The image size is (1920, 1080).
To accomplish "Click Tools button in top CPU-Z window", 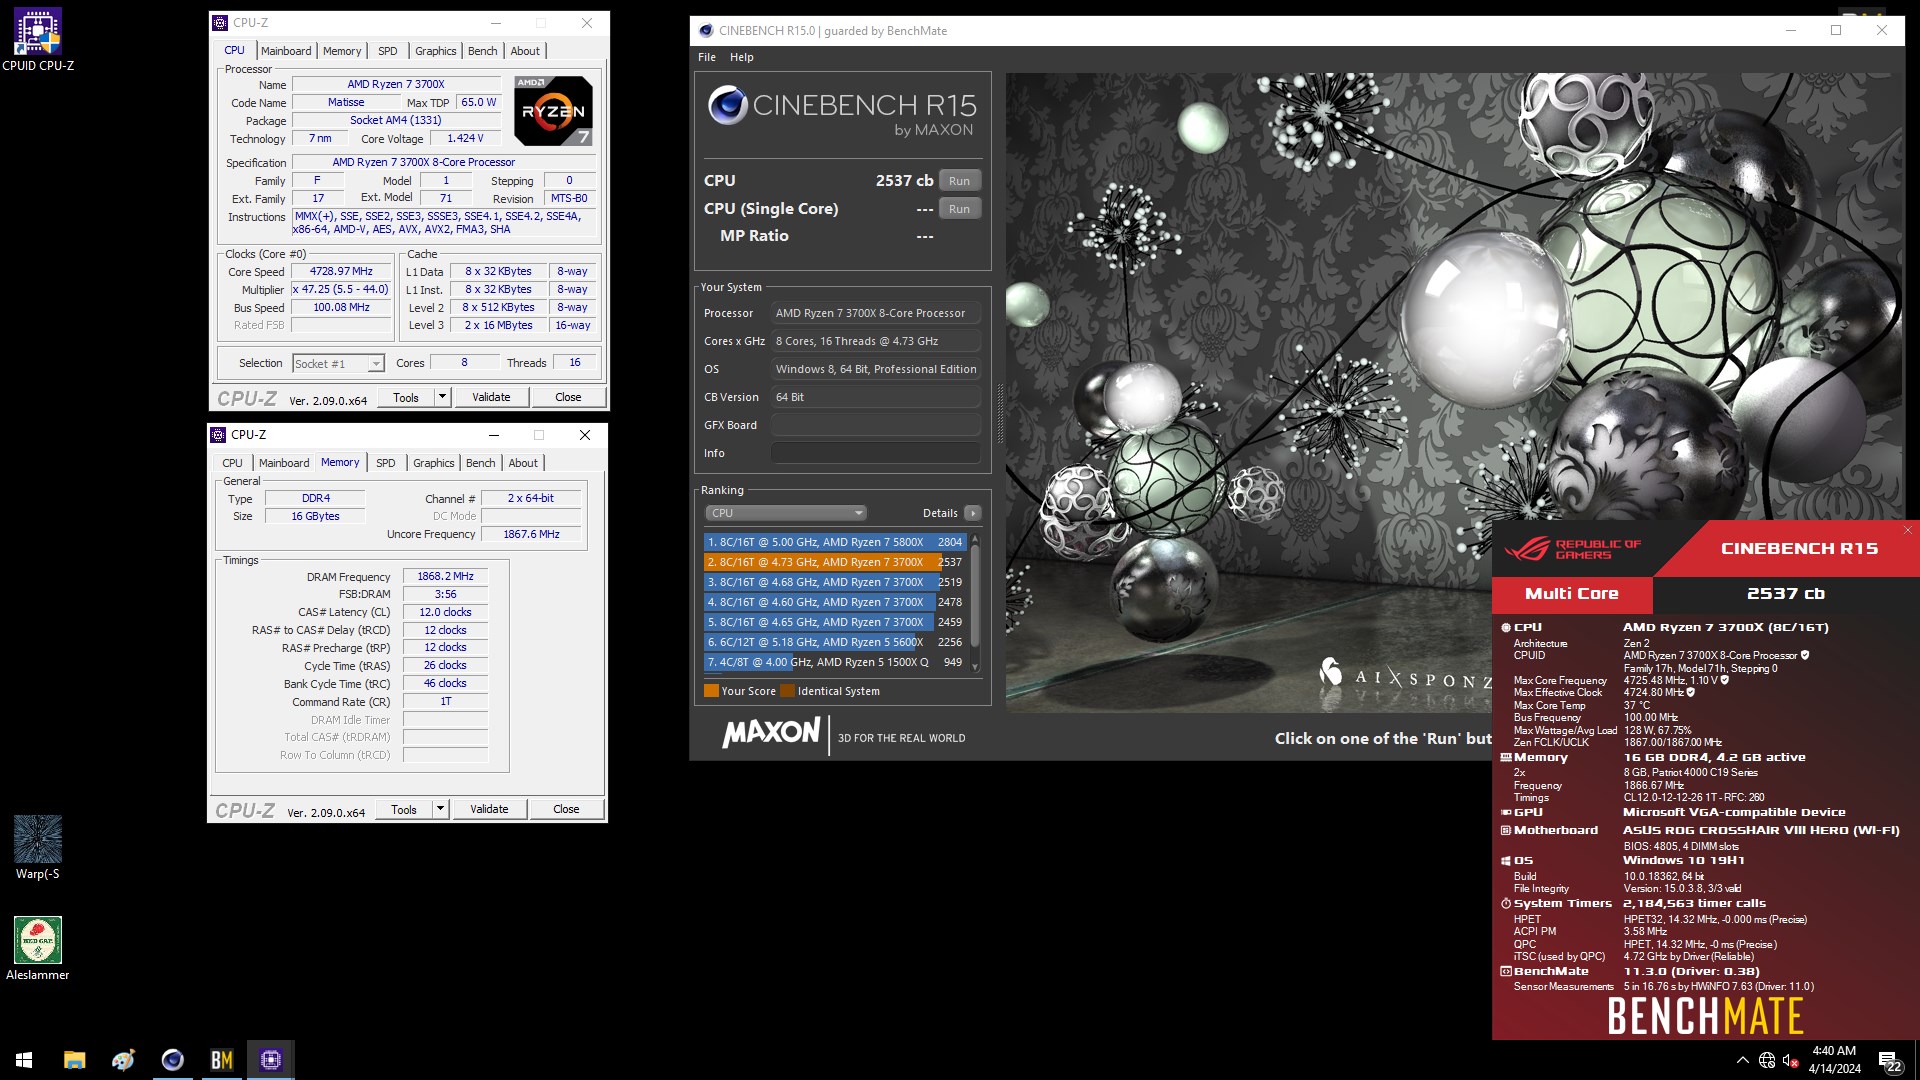I will tap(406, 397).
